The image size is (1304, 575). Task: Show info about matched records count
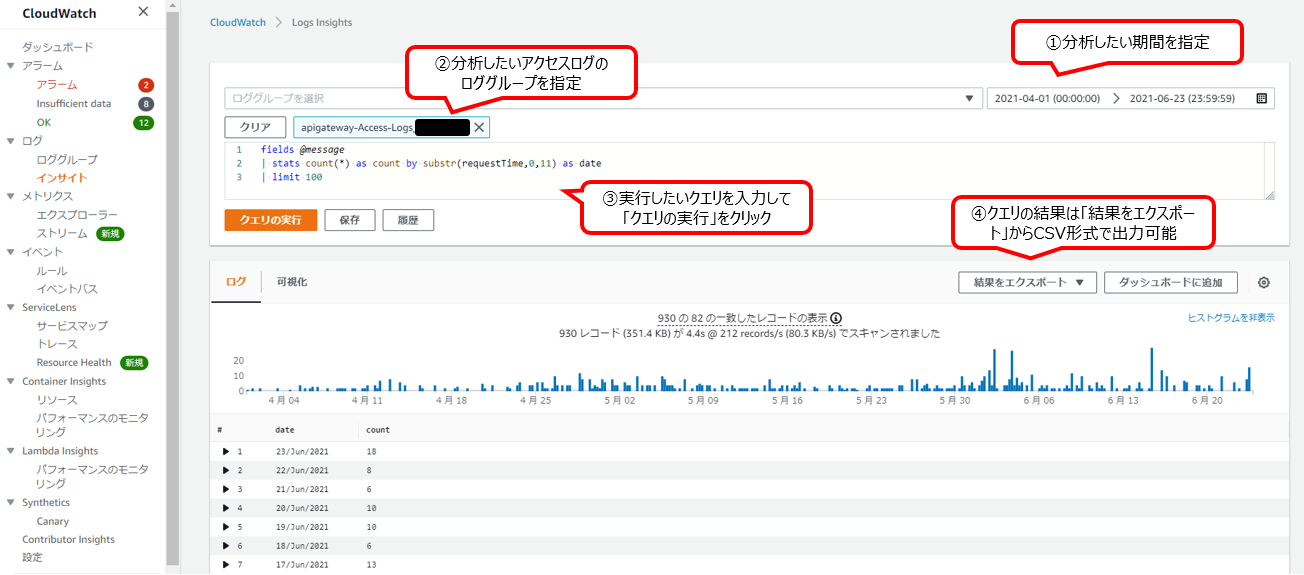tap(836, 319)
